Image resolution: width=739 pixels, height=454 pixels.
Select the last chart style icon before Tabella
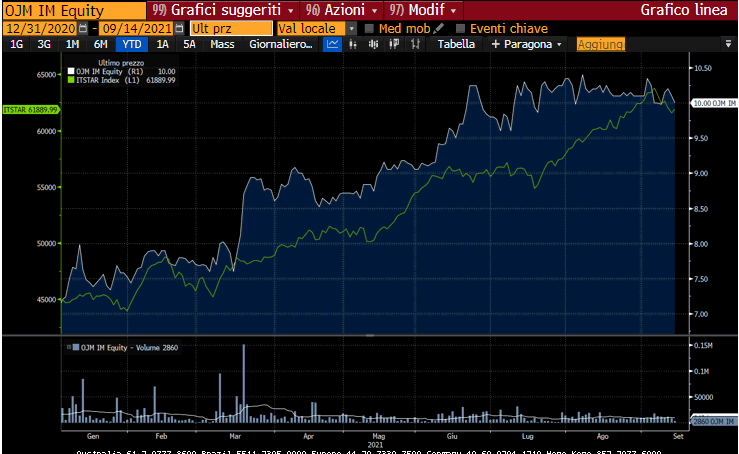point(415,44)
